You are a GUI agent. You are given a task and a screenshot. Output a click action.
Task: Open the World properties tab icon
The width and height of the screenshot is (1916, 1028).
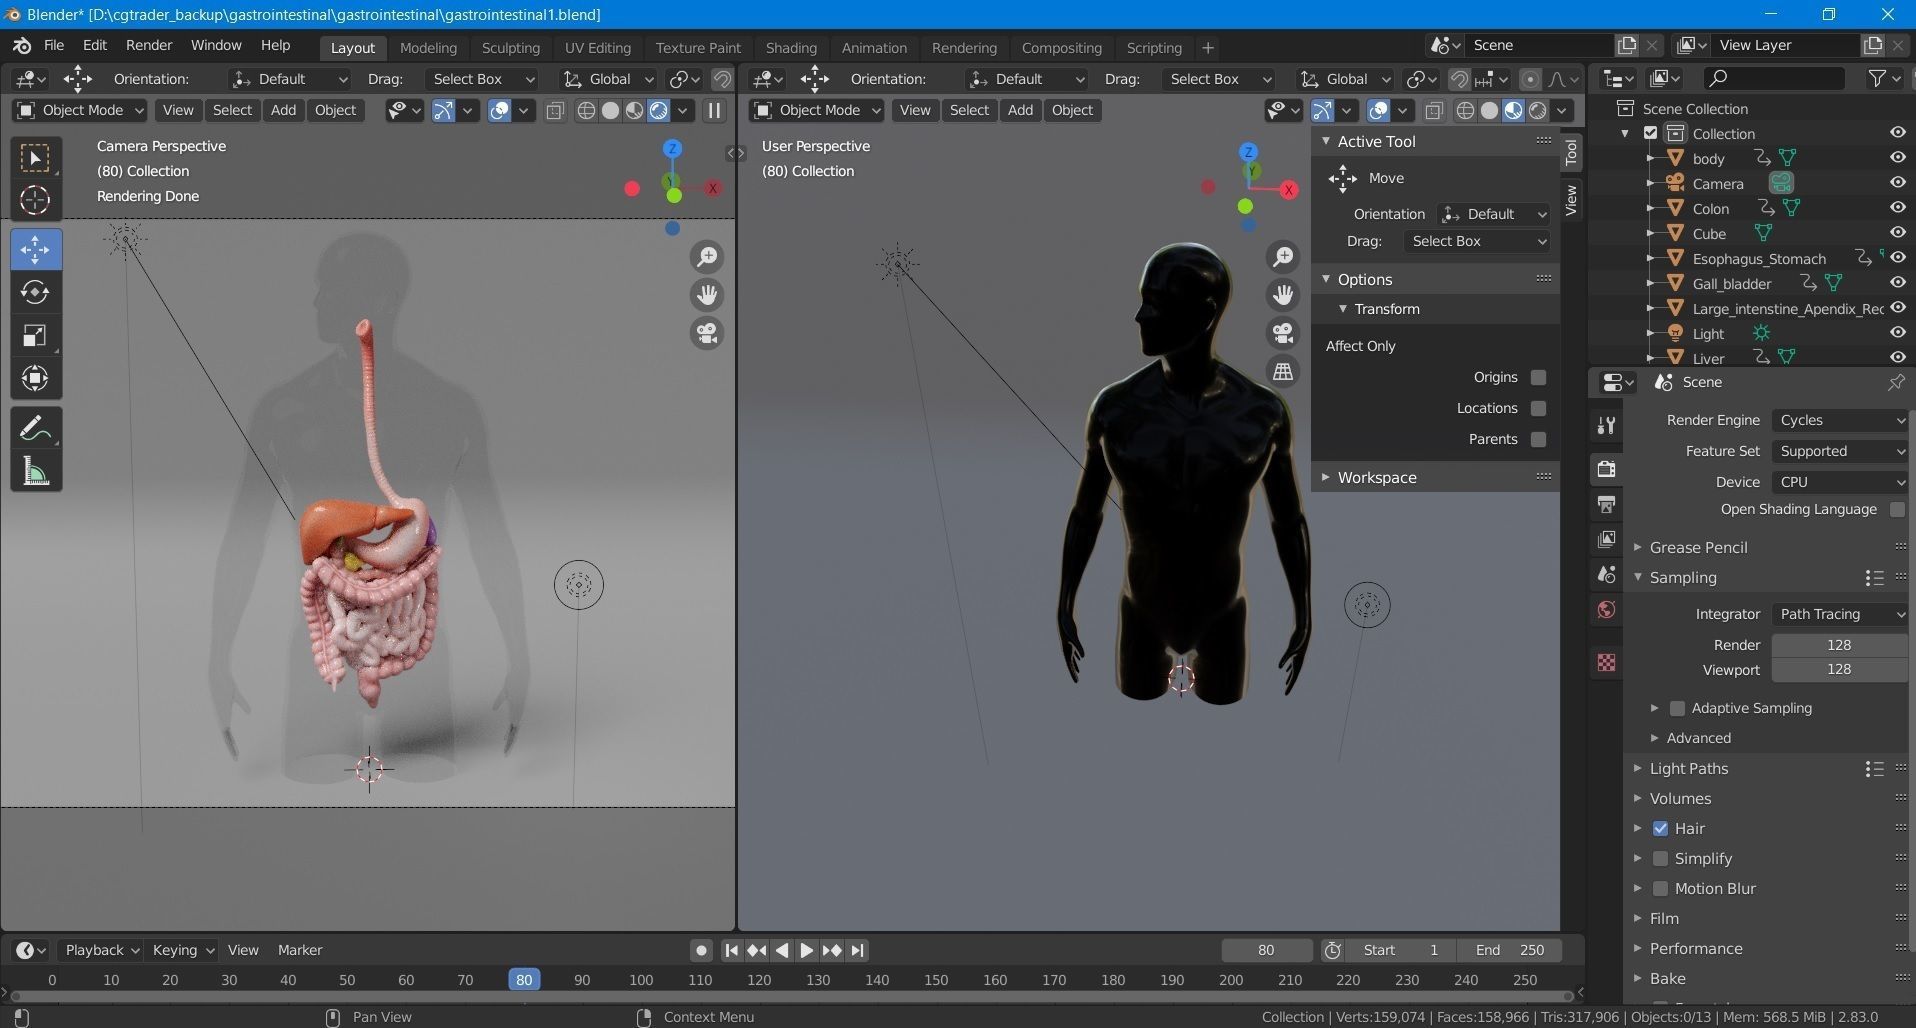click(1606, 610)
